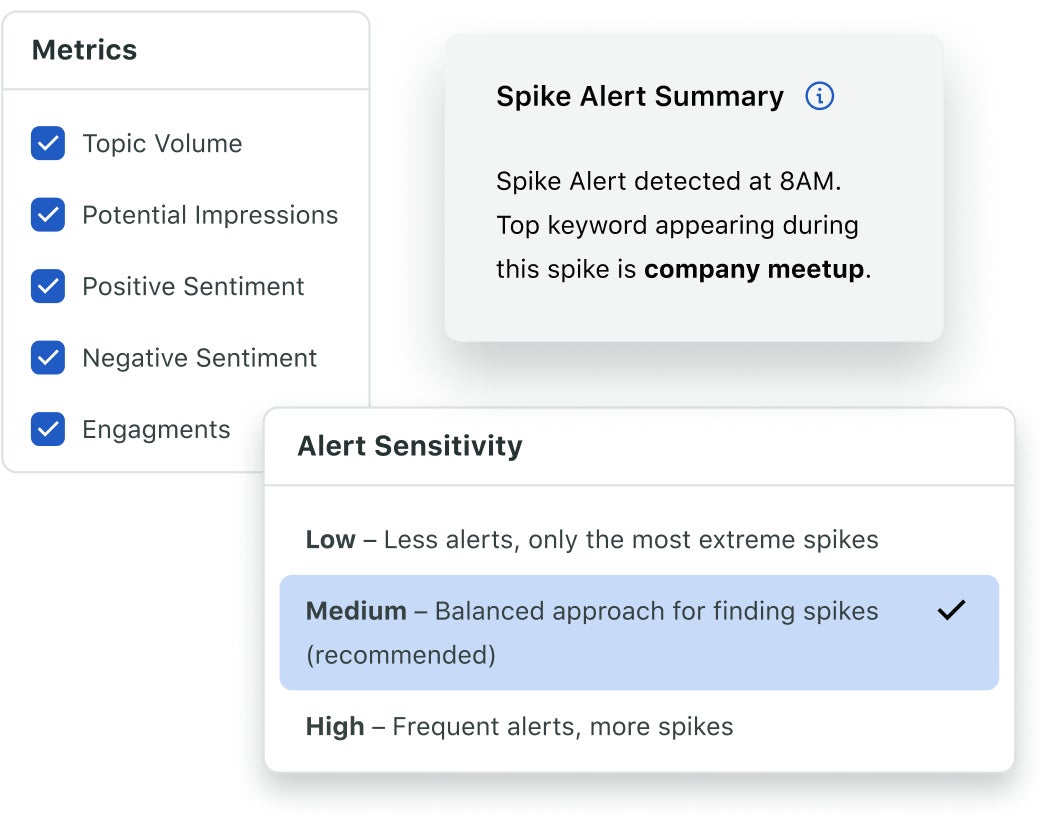Click the checkbox icon beside Engagments
The image size is (1048, 821).
pyautogui.click(x=47, y=429)
